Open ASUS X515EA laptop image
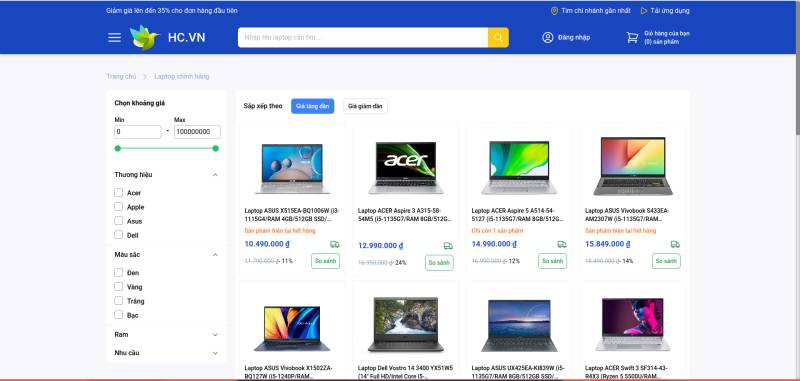Screen dimensions: 800x381 pyautogui.click(x=292, y=168)
